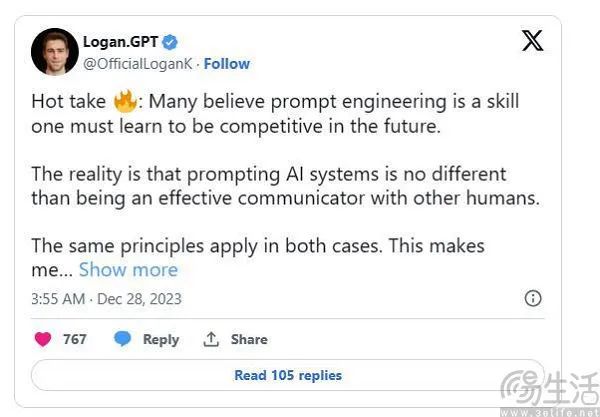Click the 767 likes count

(x=75, y=339)
